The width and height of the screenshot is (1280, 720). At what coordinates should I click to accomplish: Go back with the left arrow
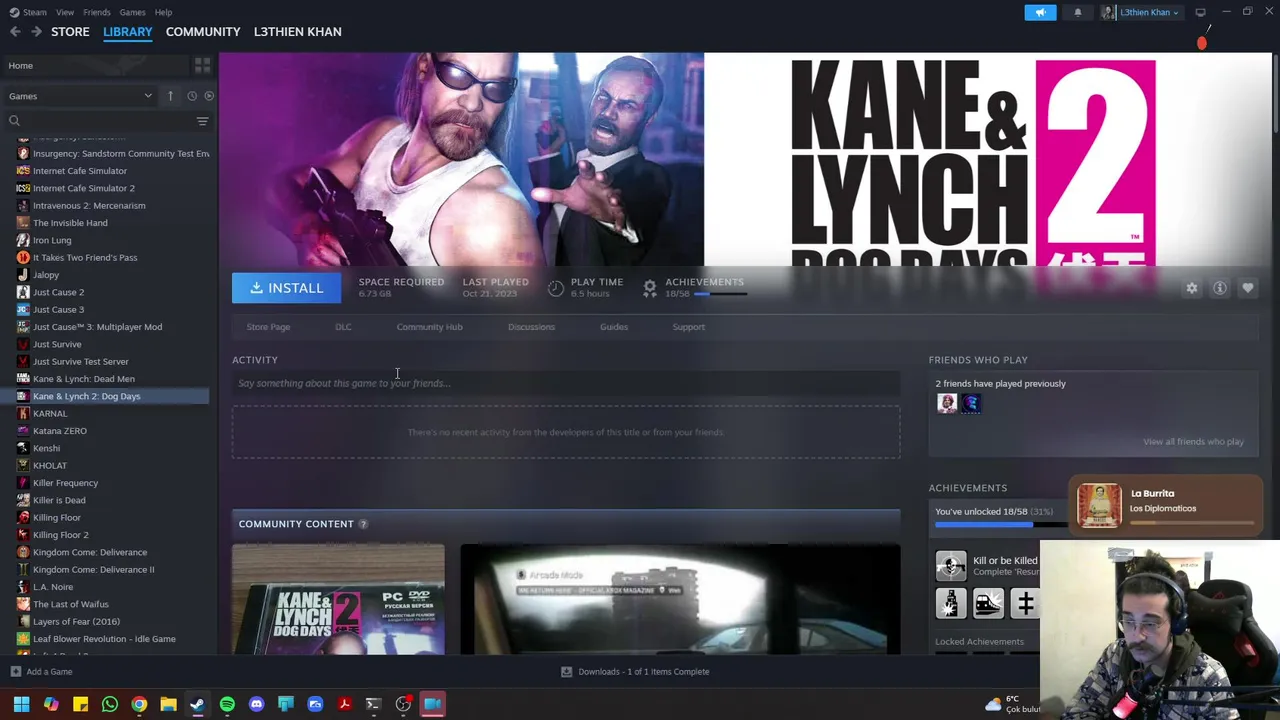(x=15, y=32)
